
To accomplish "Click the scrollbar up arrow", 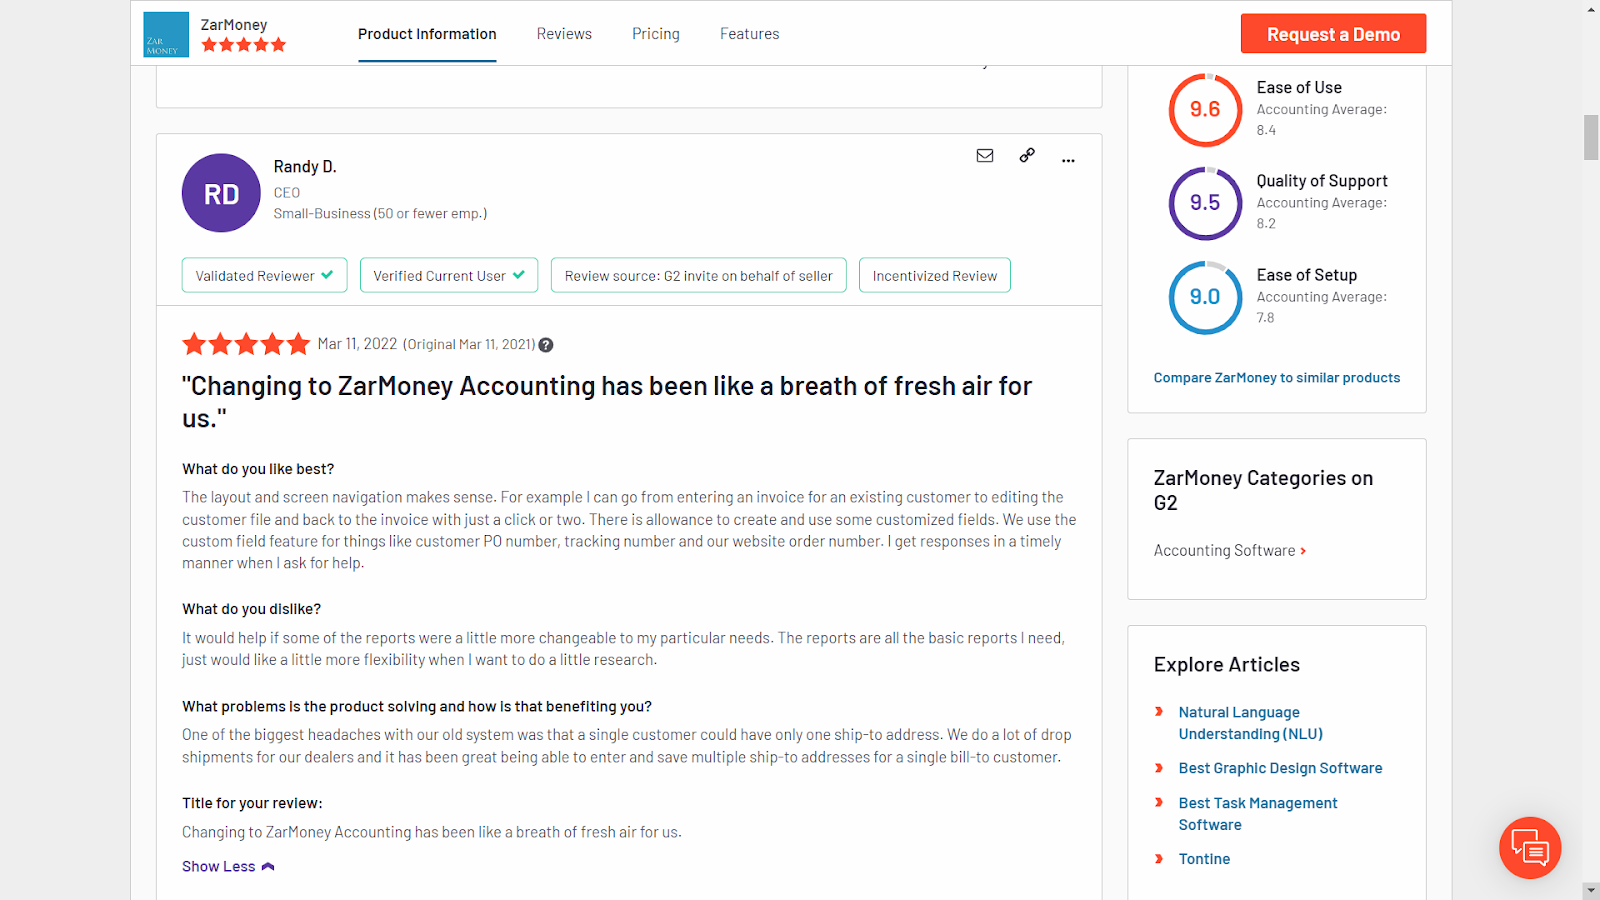I will [1591, 9].
